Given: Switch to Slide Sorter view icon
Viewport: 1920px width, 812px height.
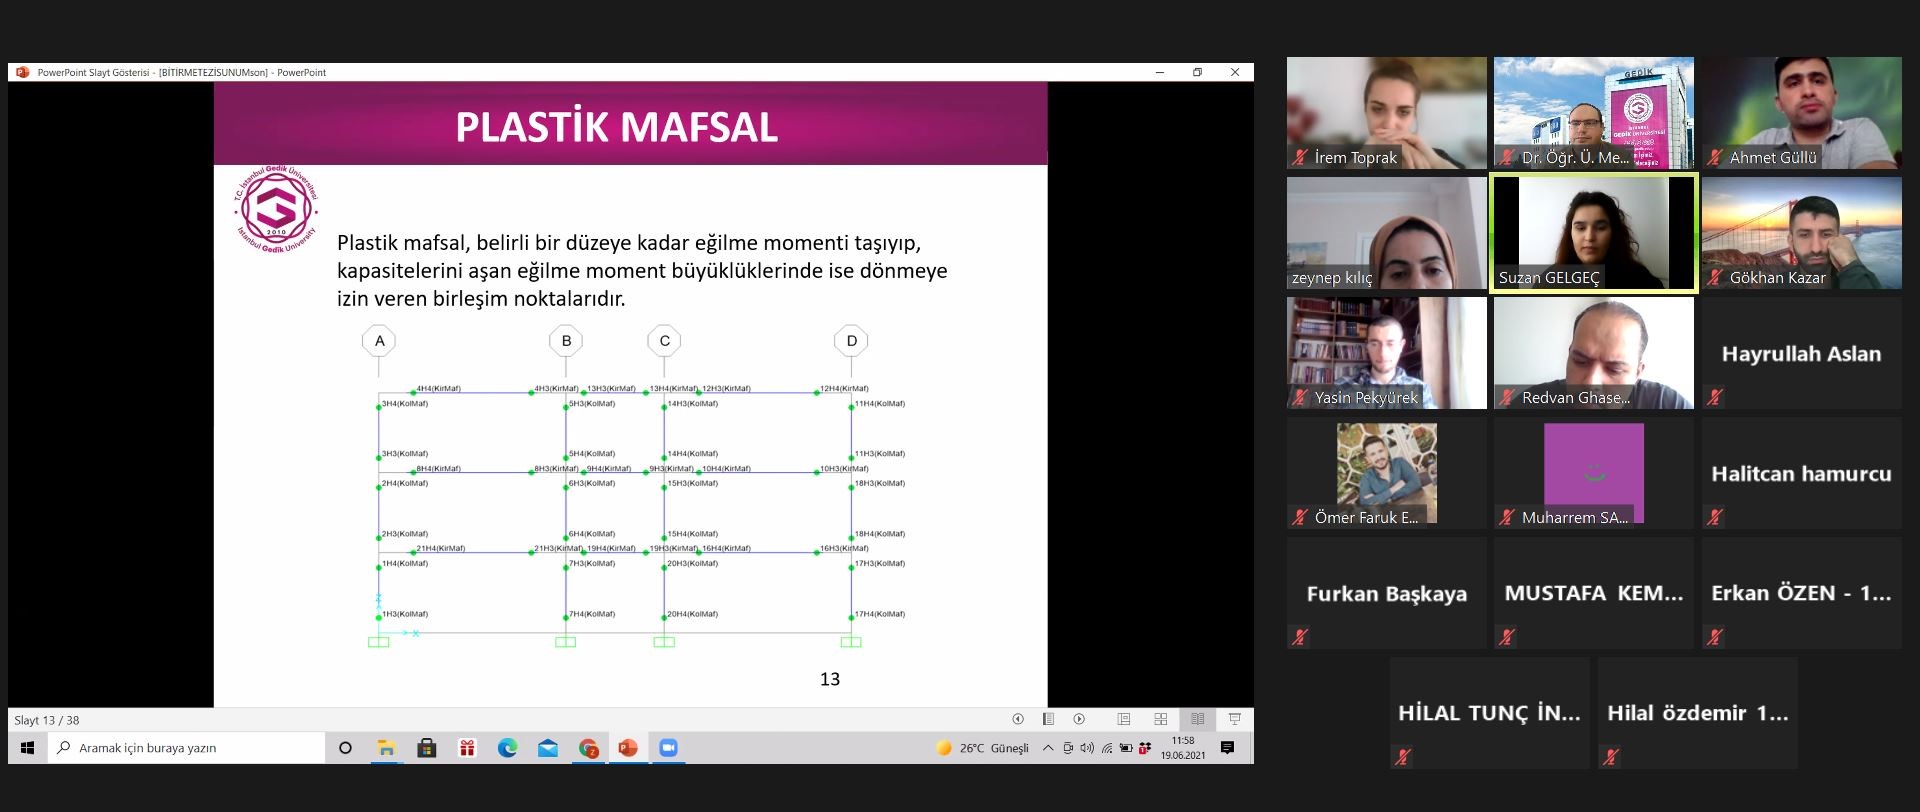Looking at the screenshot, I should [1161, 719].
